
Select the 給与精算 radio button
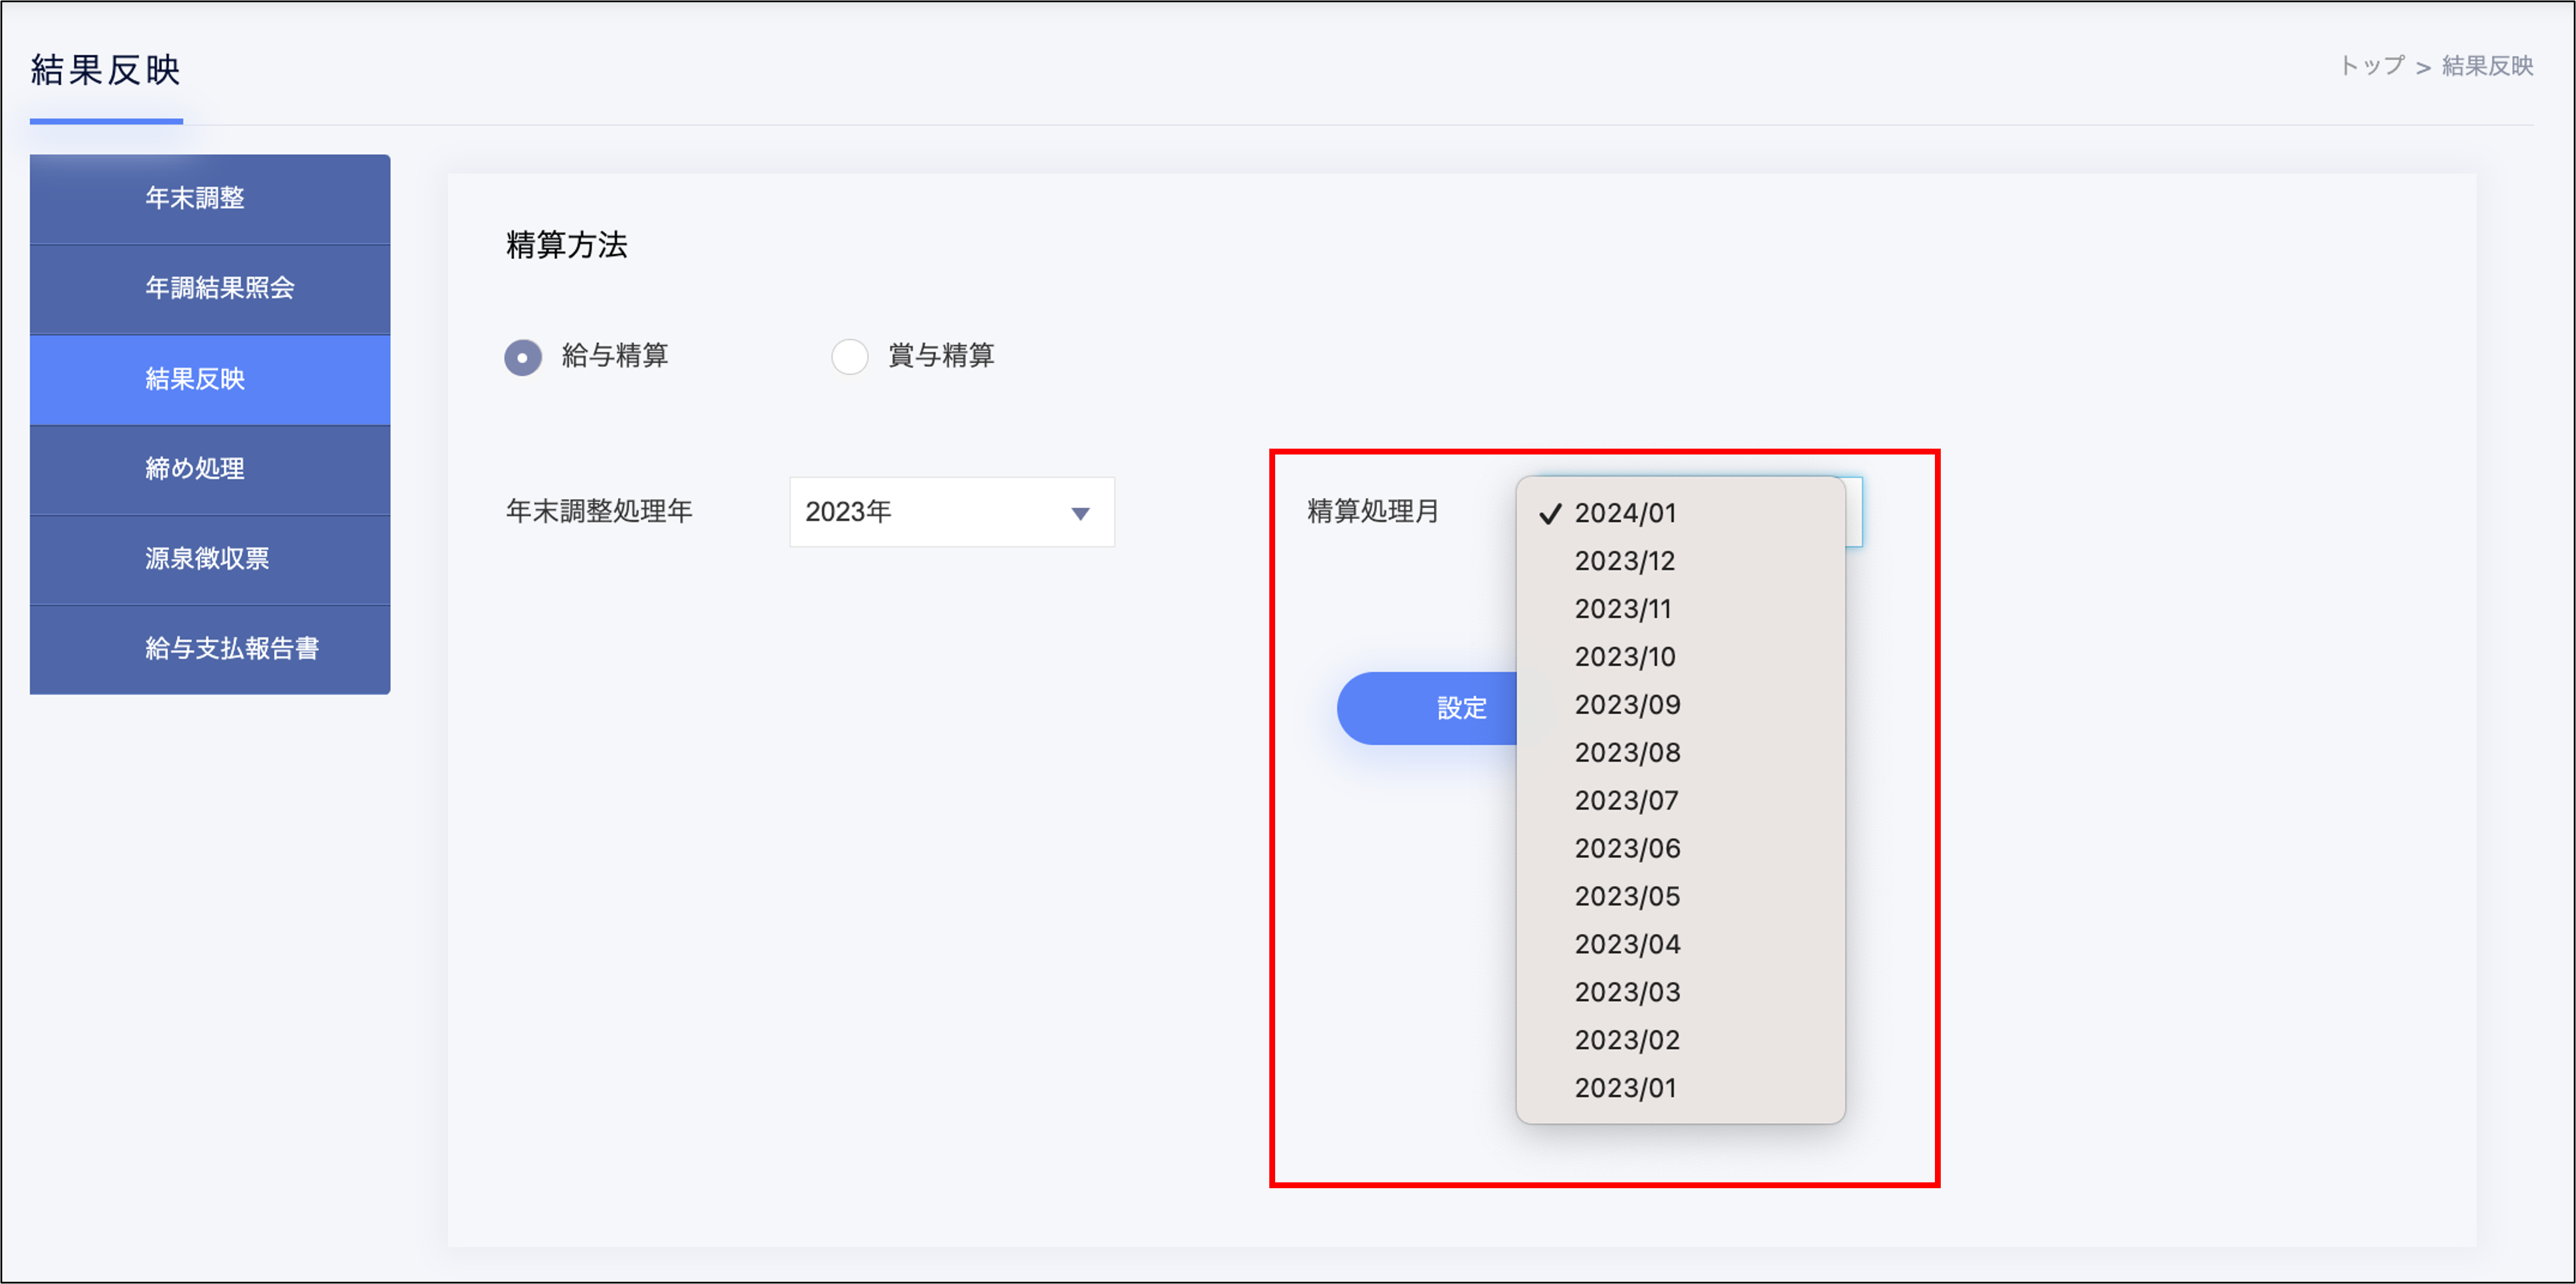tap(522, 357)
